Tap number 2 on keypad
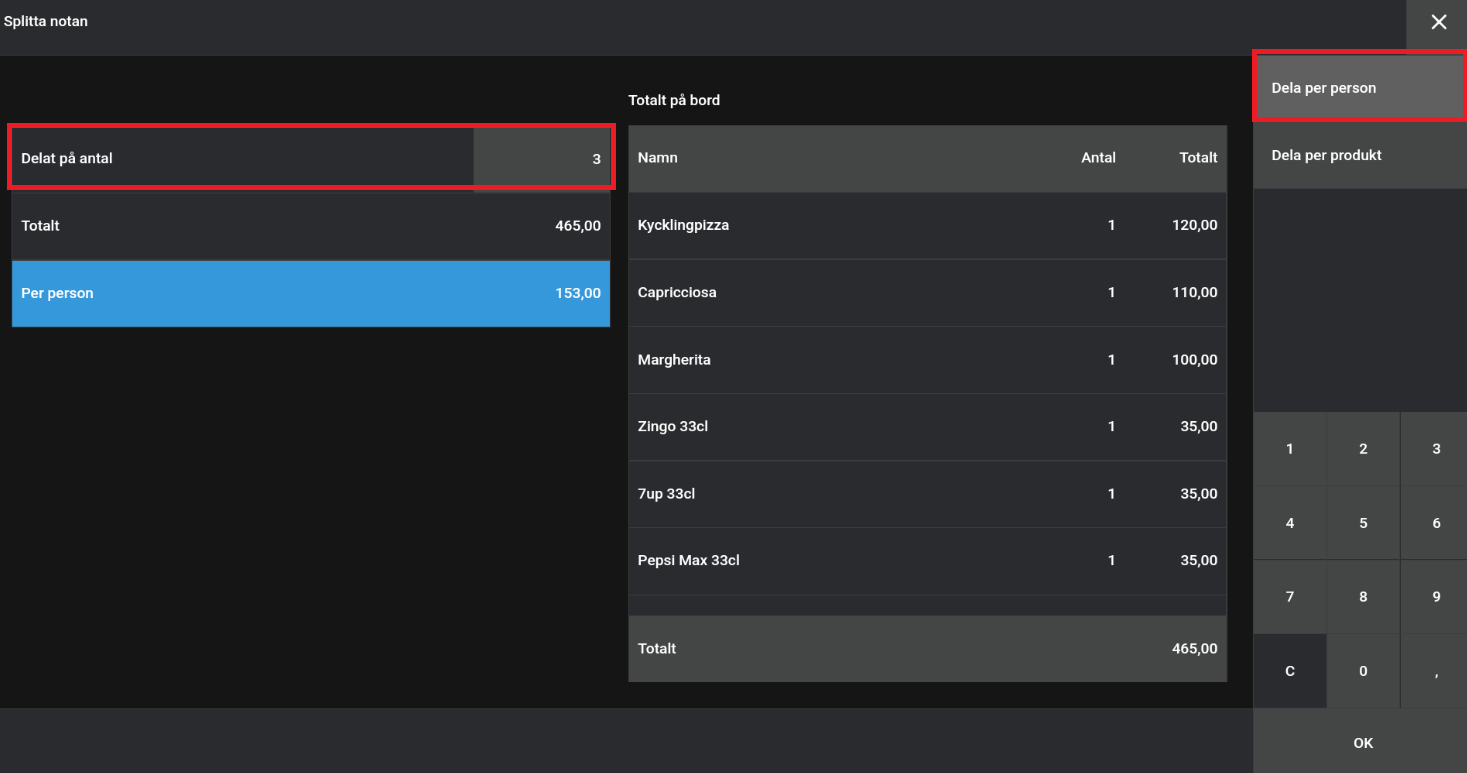 (1363, 449)
